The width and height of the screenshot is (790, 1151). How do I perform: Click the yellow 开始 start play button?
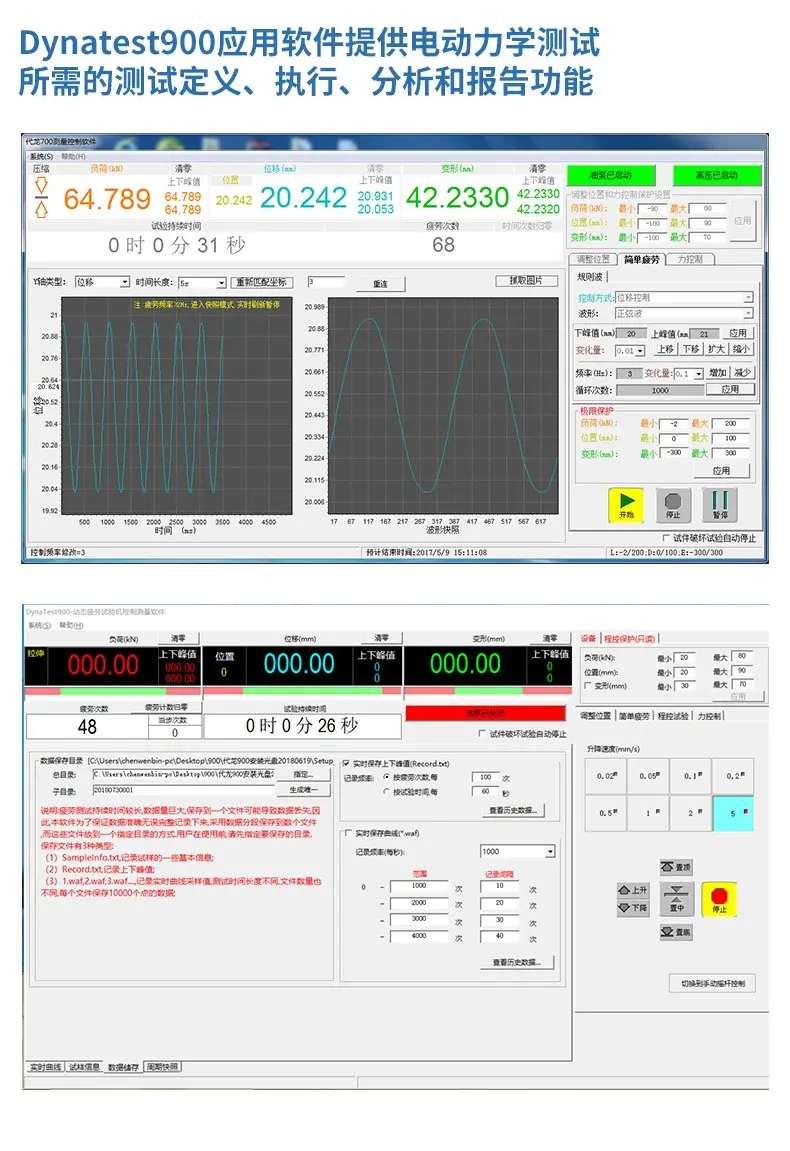[x=626, y=505]
